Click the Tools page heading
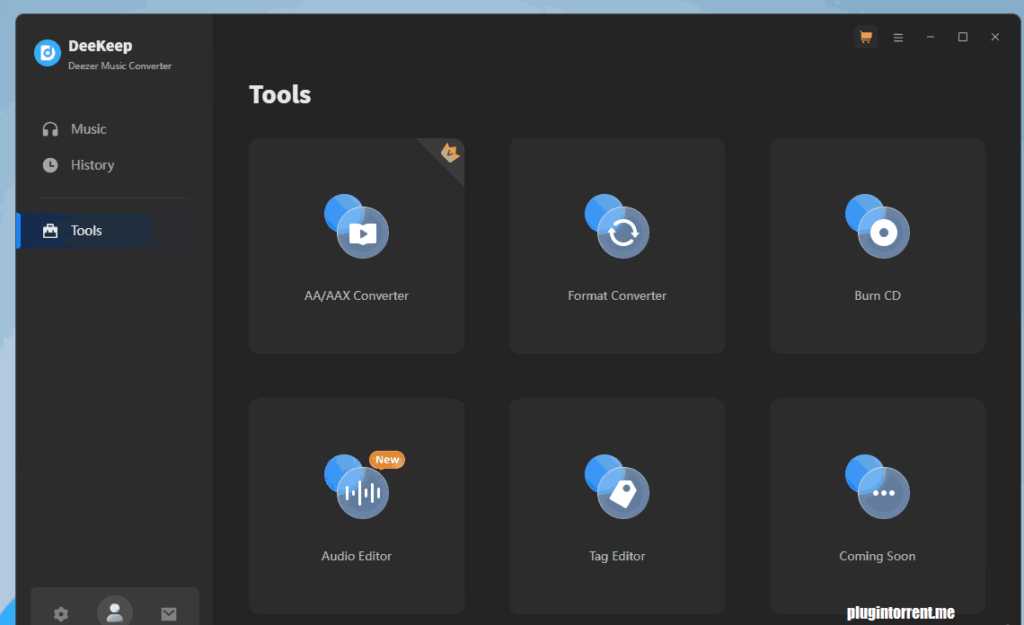This screenshot has height=625, width=1024. pos(280,95)
